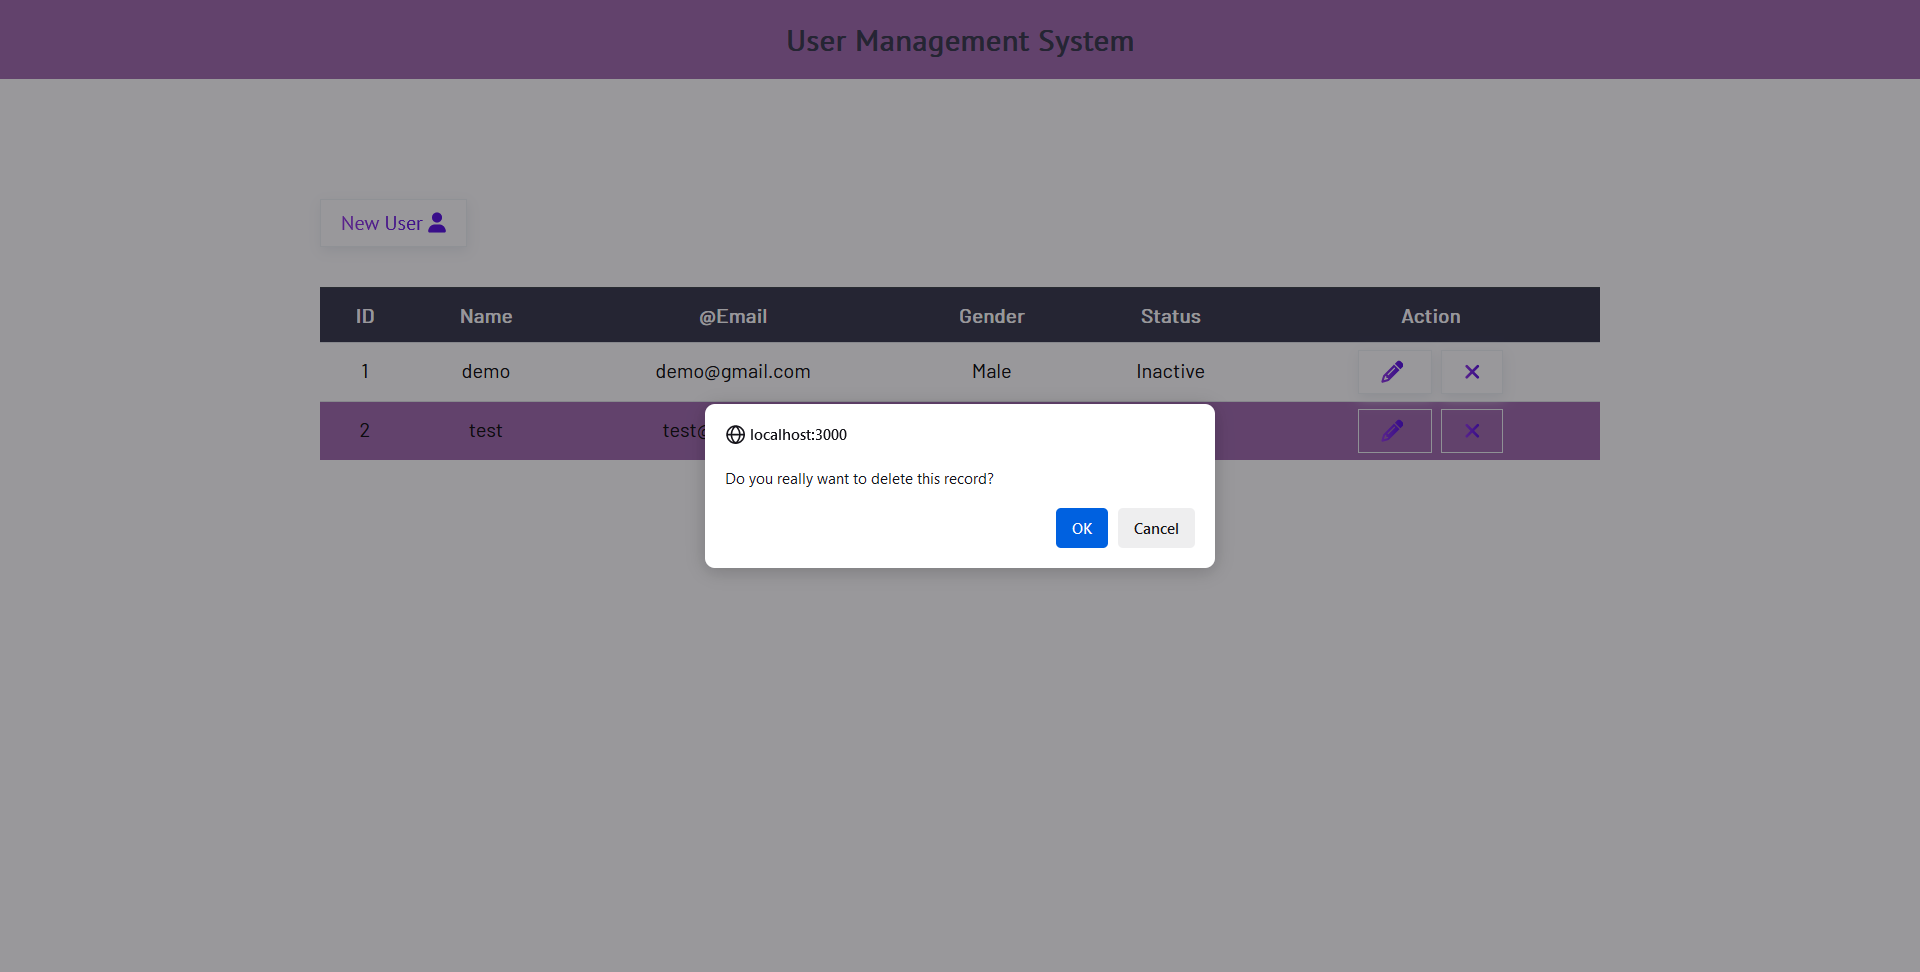Click the X delete icon for user demo
Viewport: 1920px width, 972px height.
coord(1471,371)
